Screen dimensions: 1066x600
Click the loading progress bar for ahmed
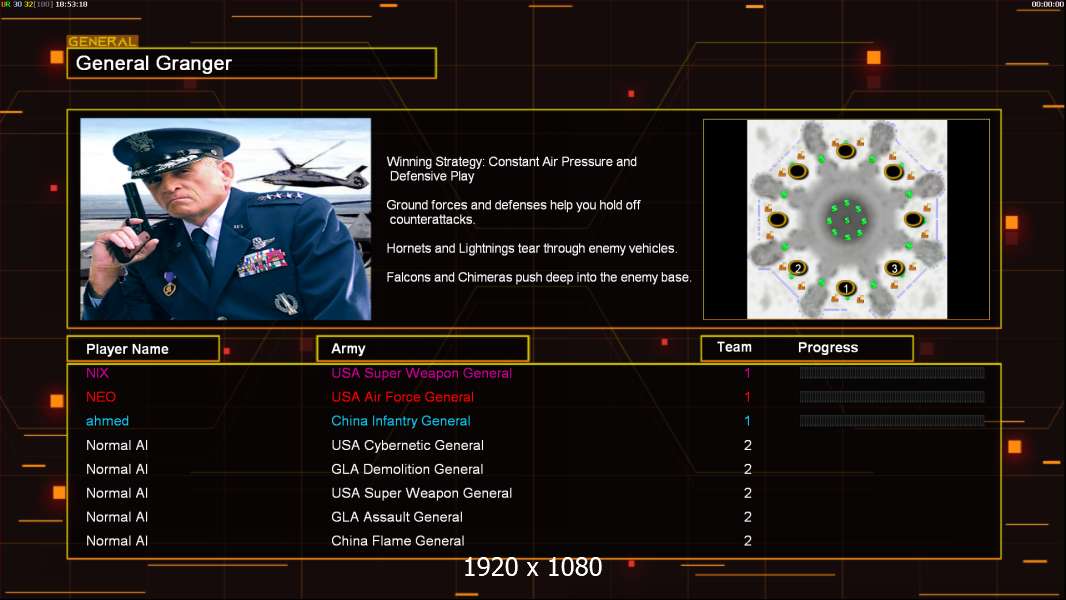point(892,421)
